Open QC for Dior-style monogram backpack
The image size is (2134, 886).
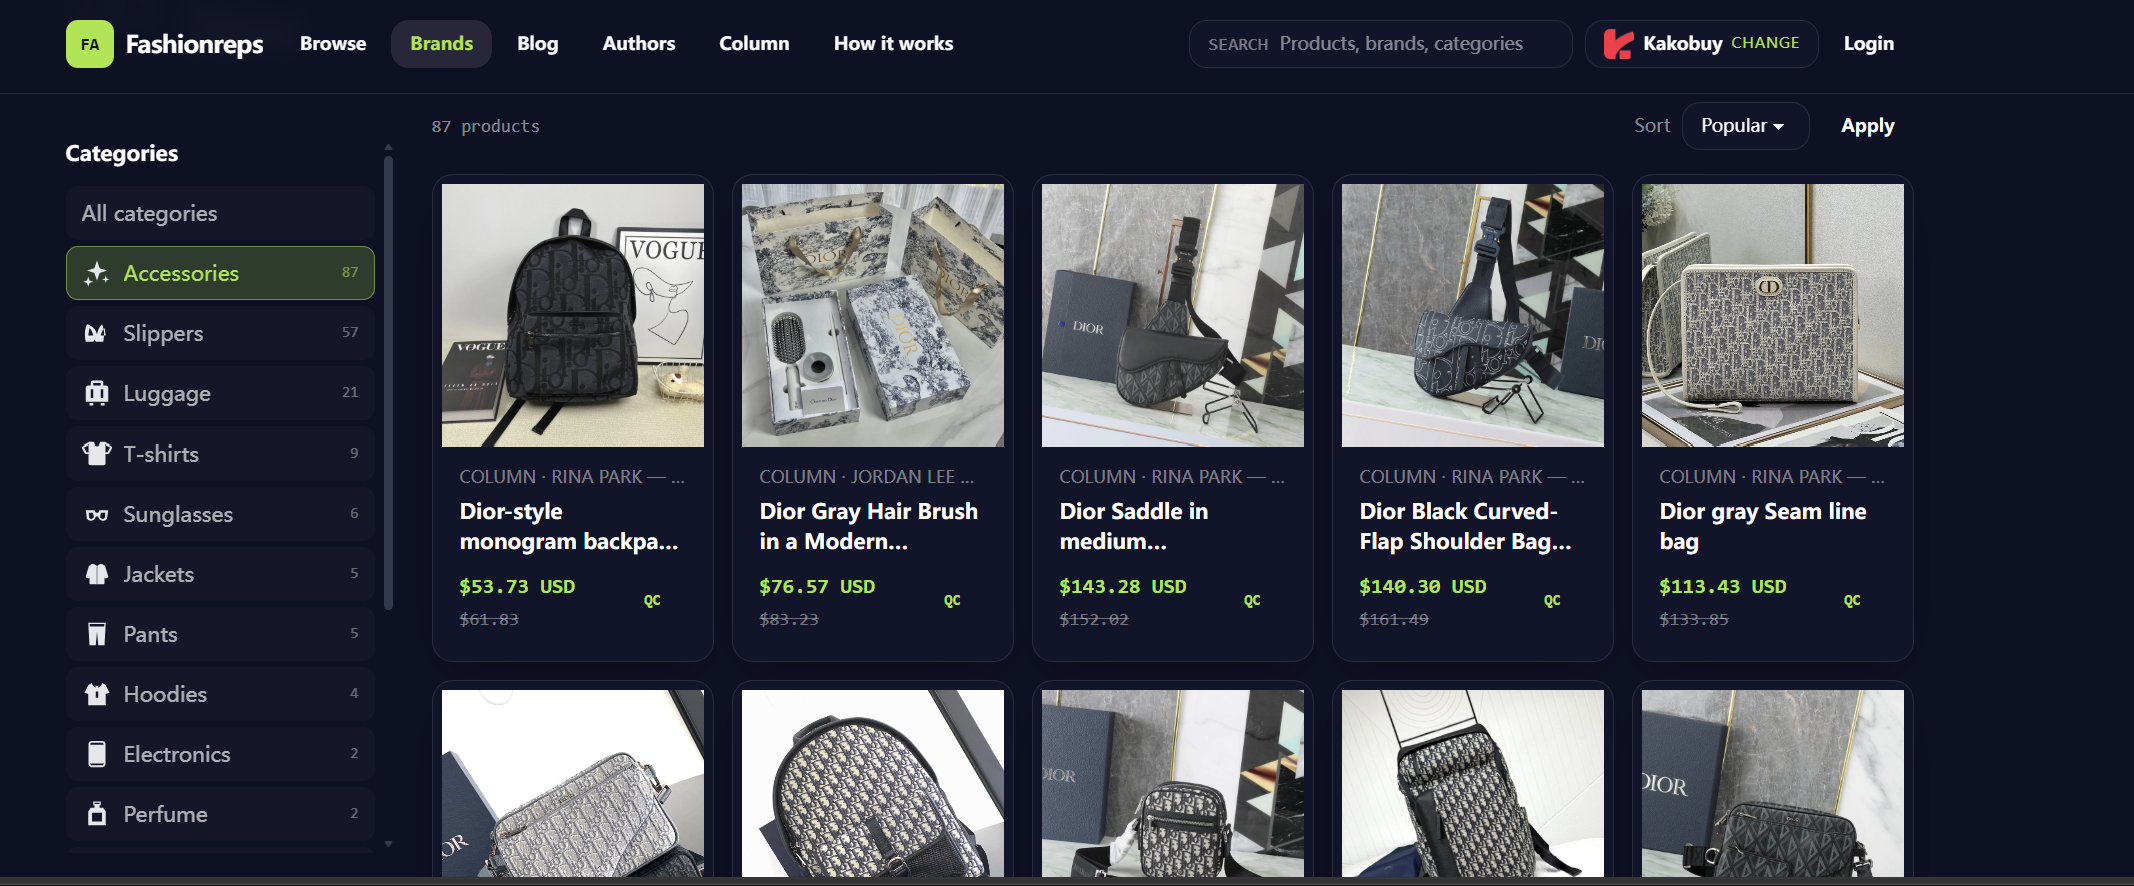coord(652,601)
